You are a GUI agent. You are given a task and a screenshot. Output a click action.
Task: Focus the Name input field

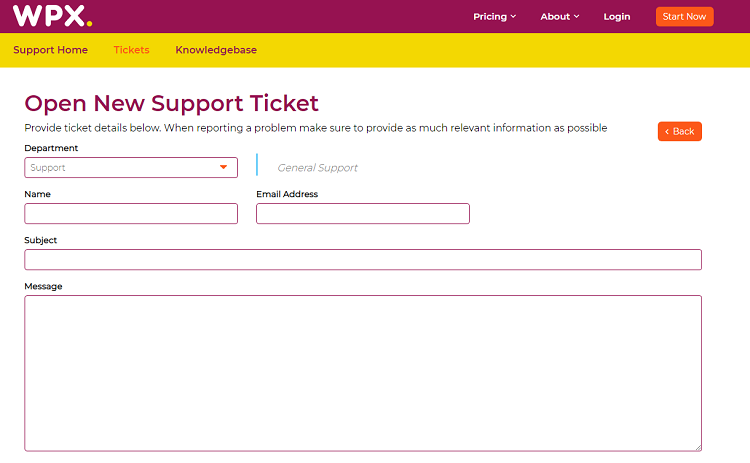coord(131,213)
